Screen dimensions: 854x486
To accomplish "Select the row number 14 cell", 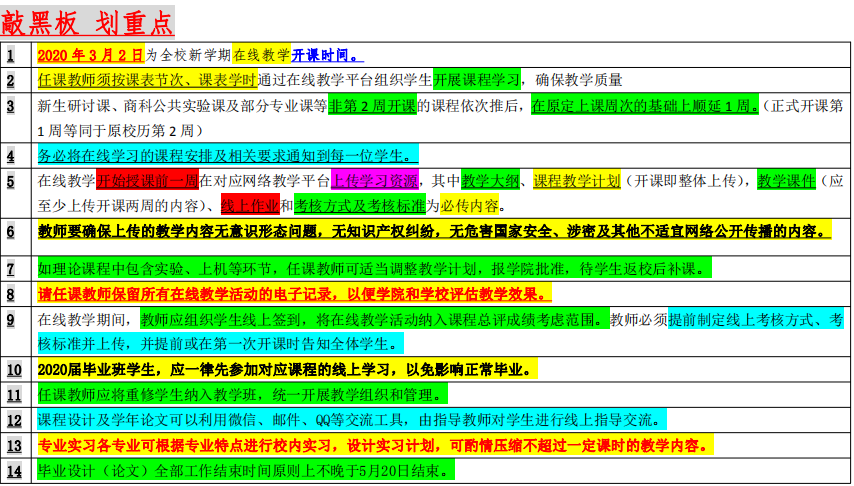I will 11,470.
